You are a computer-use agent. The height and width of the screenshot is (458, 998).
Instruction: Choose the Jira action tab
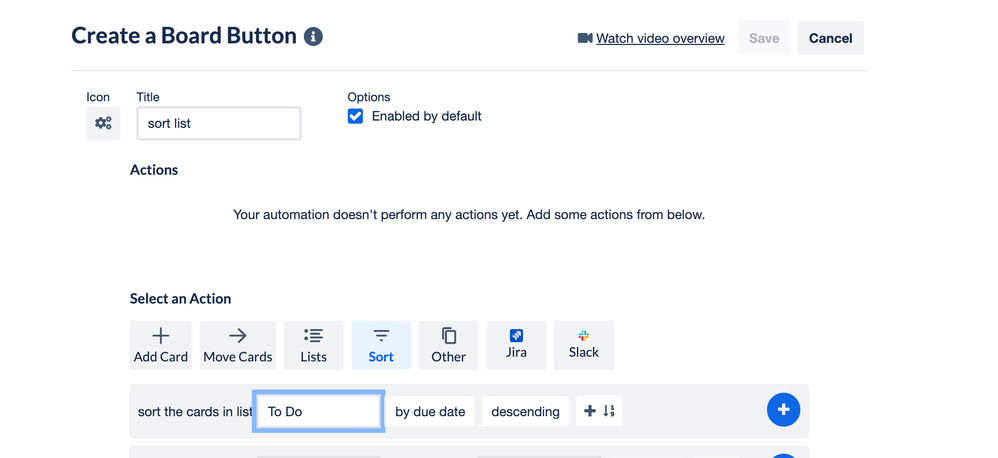tap(516, 345)
